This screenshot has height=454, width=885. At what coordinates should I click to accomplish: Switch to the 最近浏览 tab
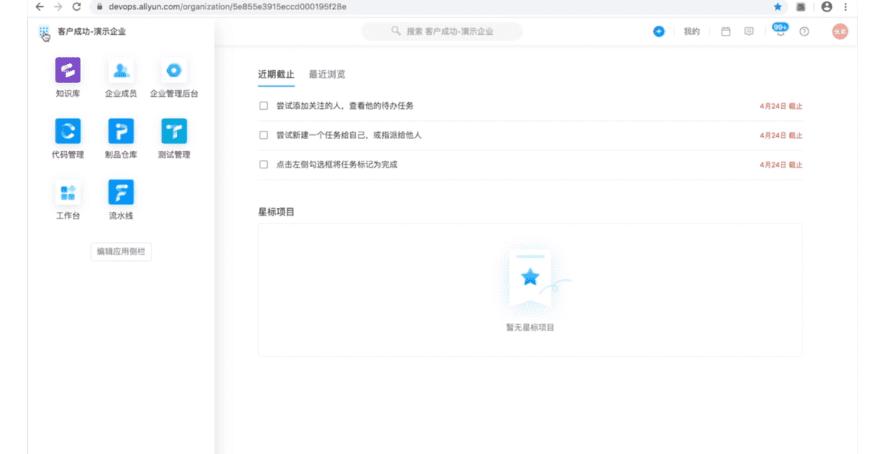pyautogui.click(x=327, y=74)
